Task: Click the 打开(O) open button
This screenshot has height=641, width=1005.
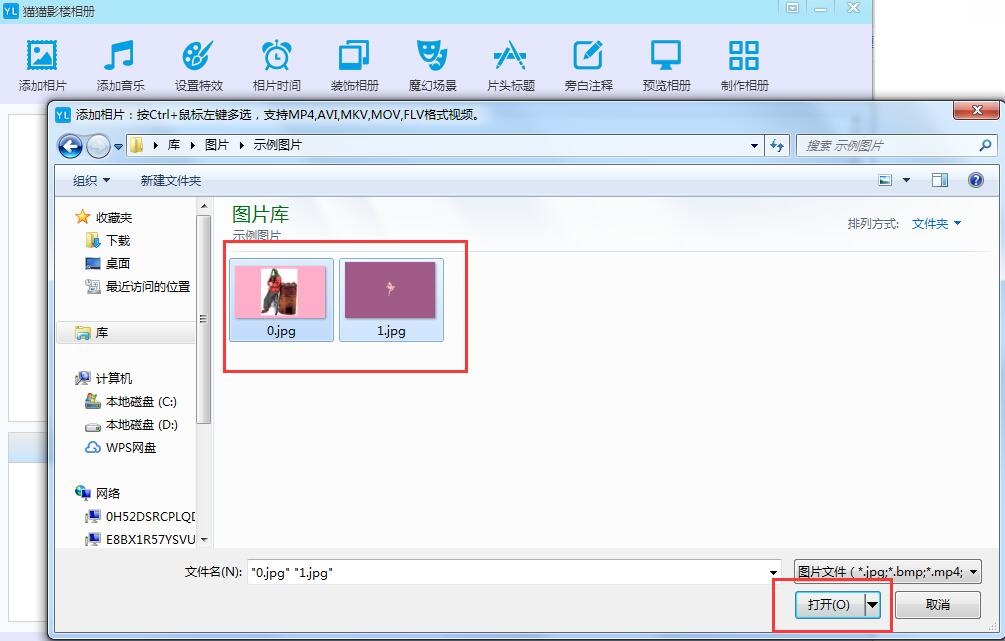Action: 829,605
